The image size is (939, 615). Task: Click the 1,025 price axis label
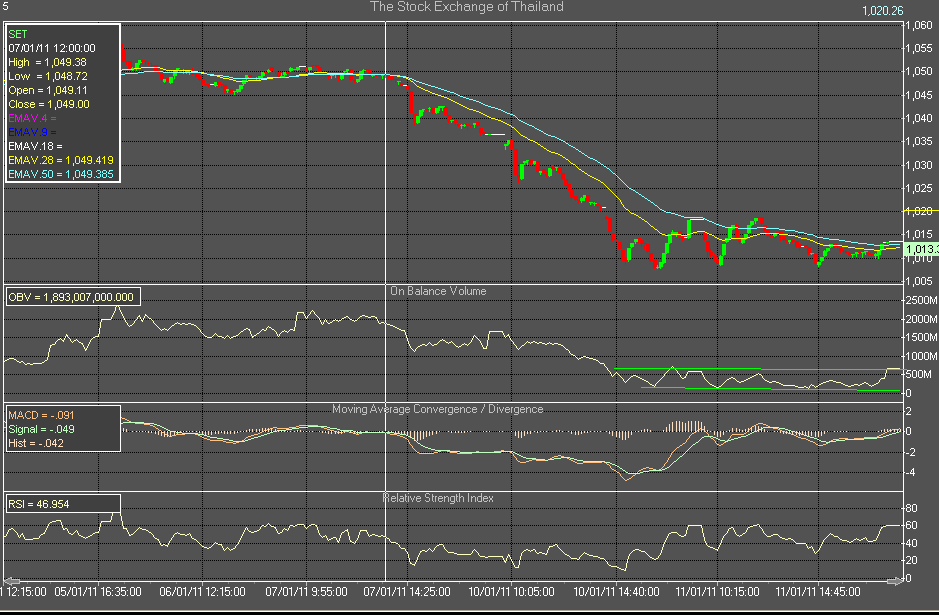coord(919,188)
